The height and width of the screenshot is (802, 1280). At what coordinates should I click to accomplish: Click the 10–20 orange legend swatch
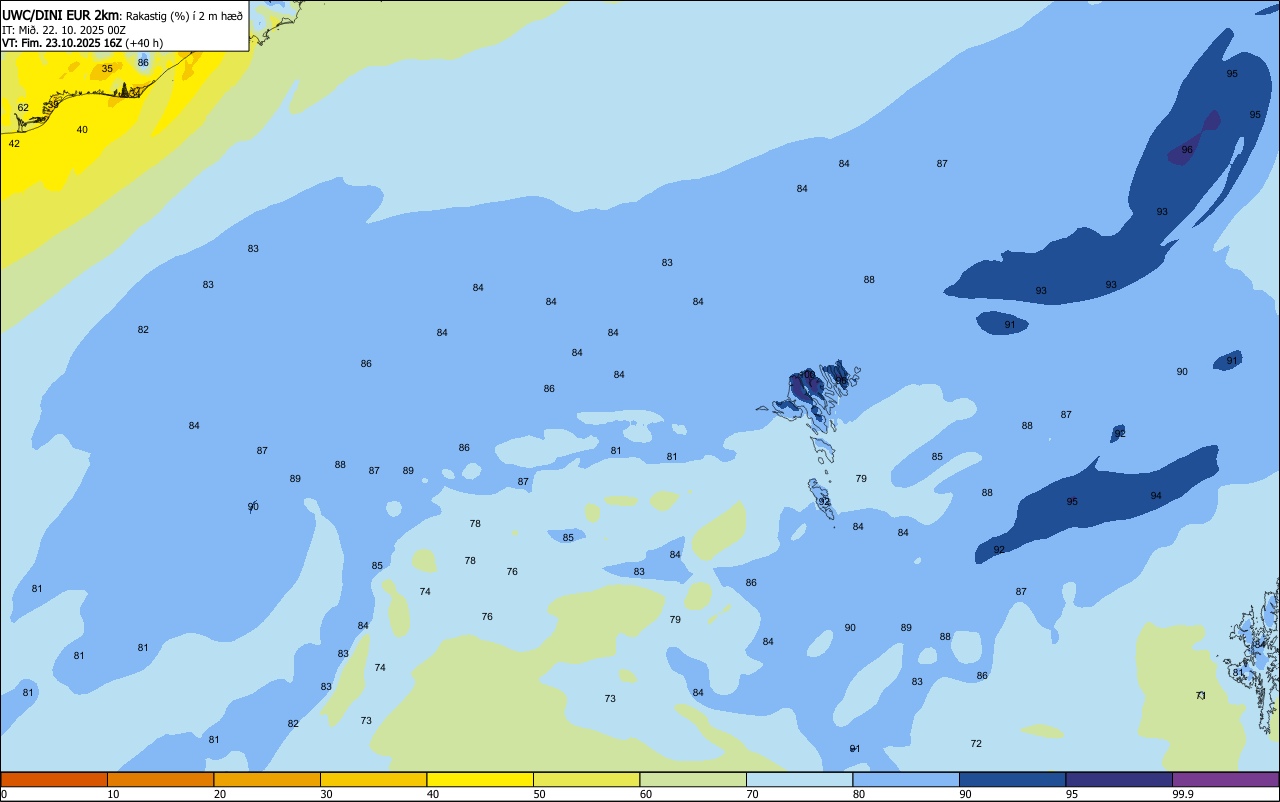(x=160, y=779)
